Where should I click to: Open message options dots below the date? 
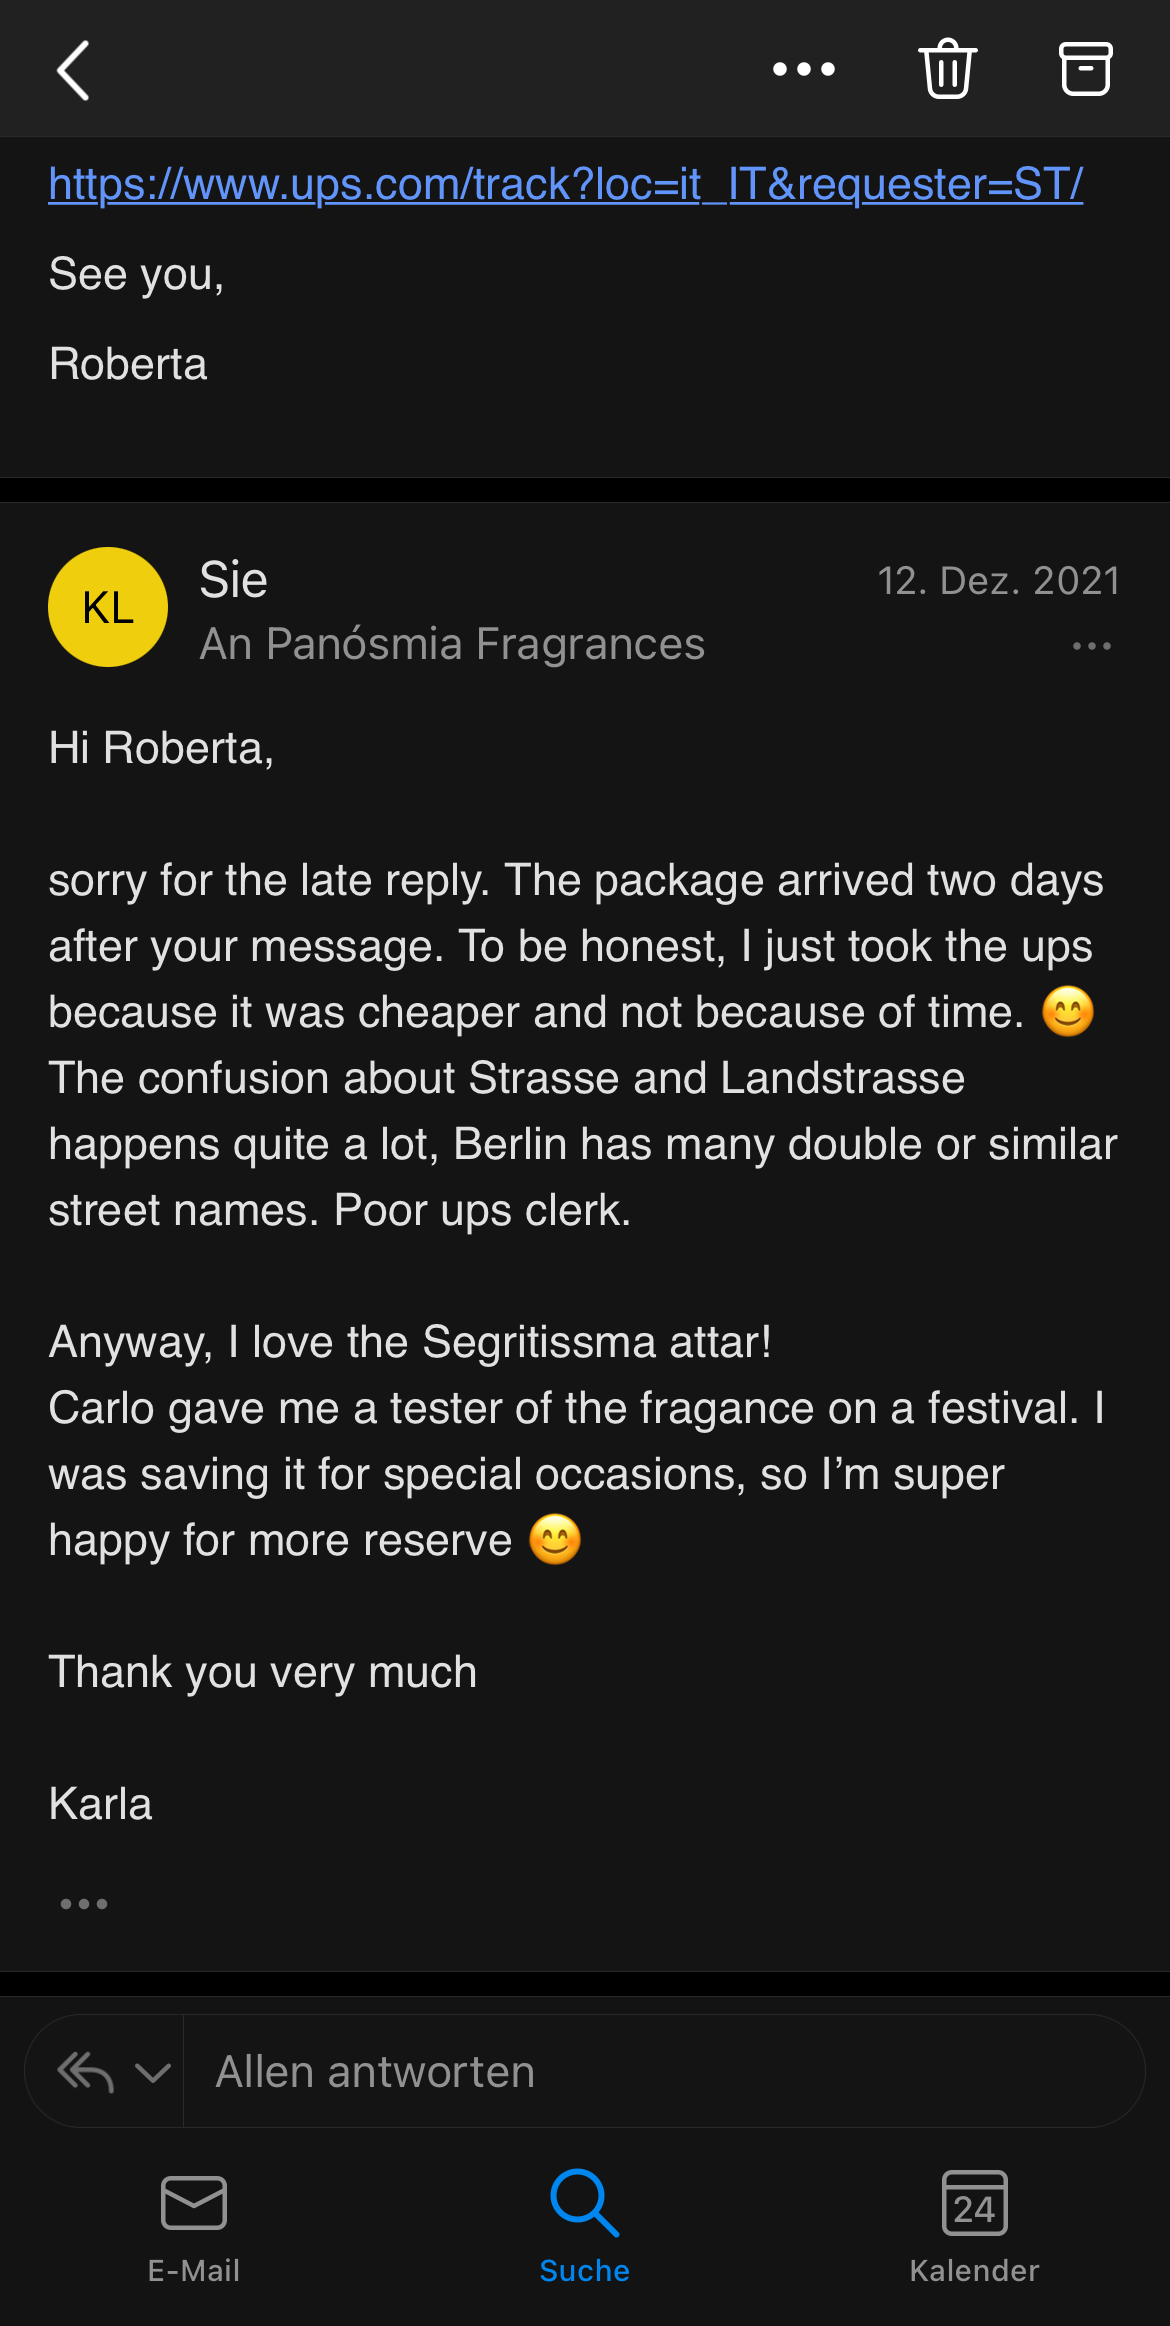point(1091,647)
